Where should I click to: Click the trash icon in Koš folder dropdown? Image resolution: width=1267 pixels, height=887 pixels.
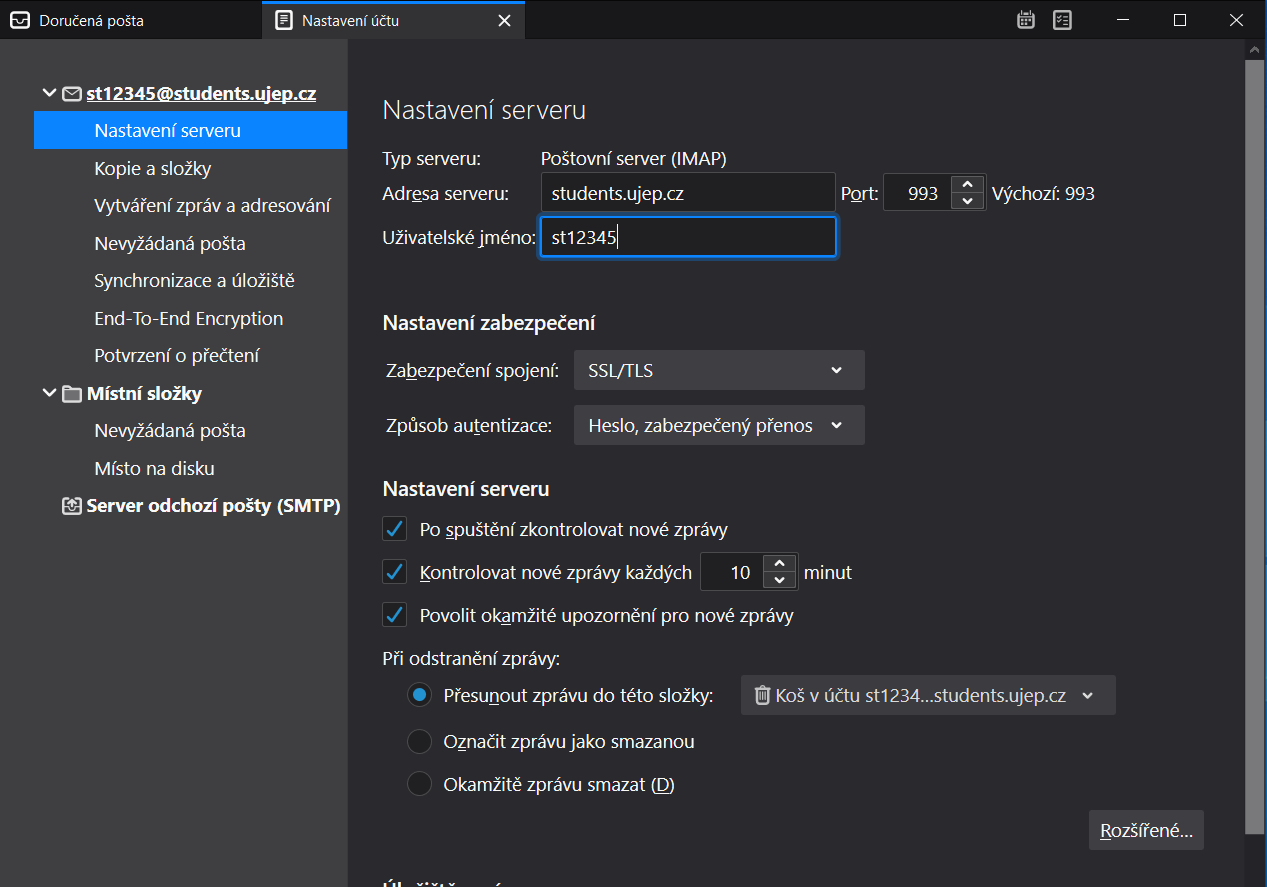click(x=762, y=695)
